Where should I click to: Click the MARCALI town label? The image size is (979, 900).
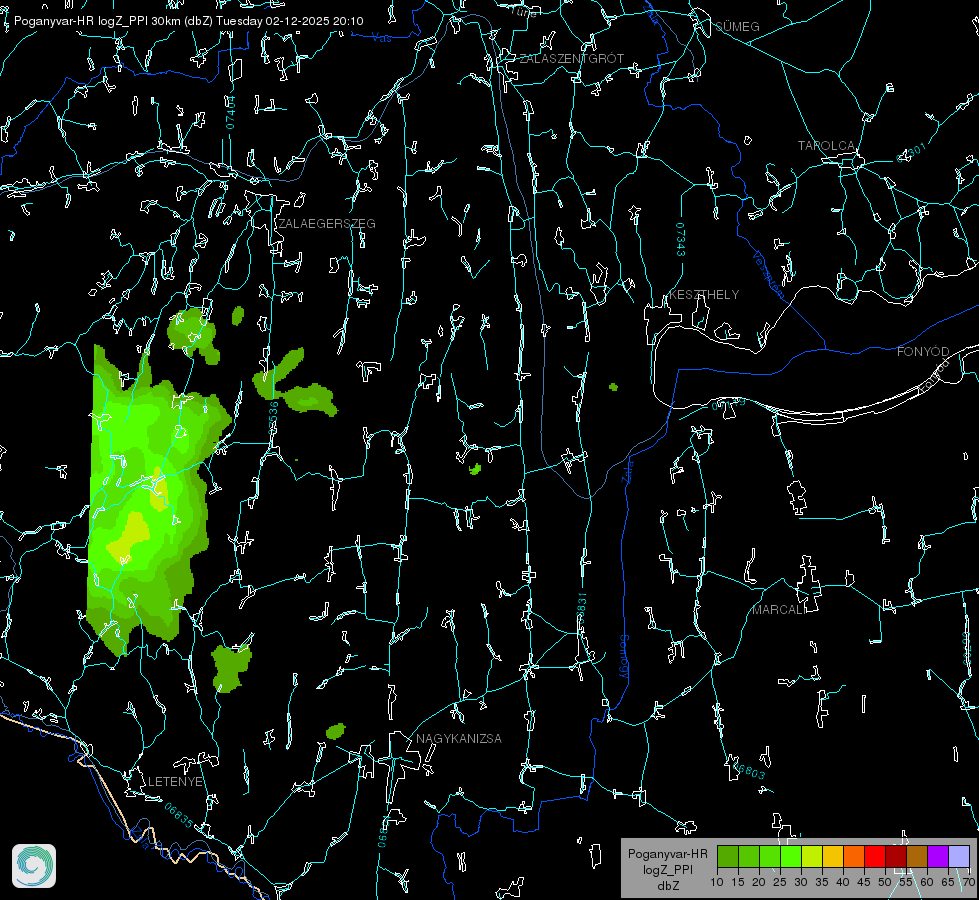click(x=779, y=610)
